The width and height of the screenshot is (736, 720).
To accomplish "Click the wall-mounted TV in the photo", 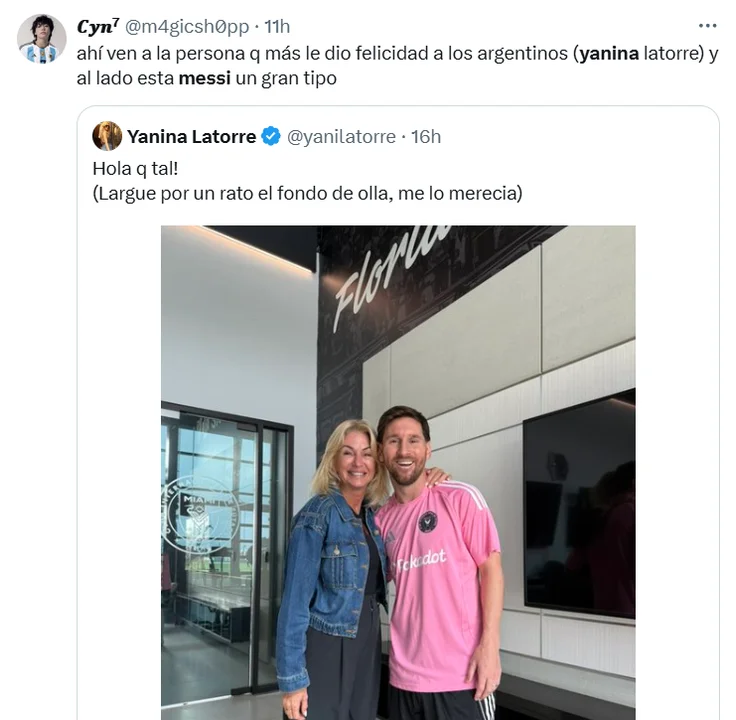I will coord(579,504).
